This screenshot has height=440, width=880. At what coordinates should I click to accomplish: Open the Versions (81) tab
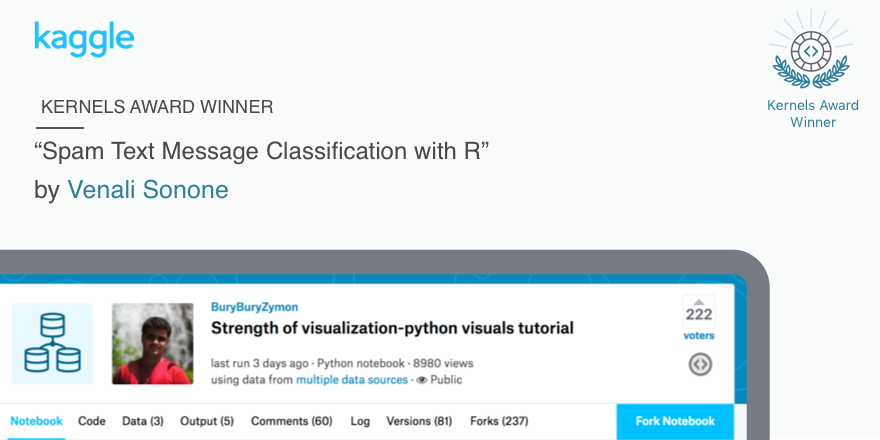[x=419, y=421]
